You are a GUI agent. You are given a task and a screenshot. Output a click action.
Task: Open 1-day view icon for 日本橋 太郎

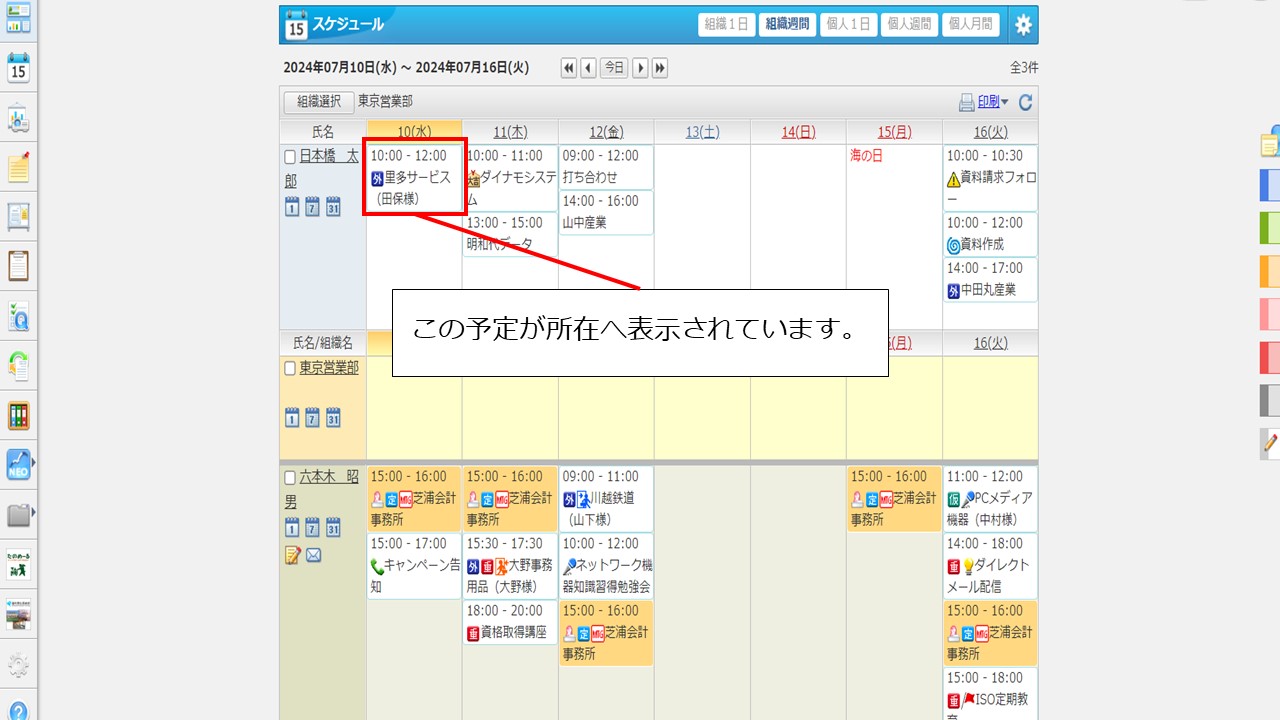(x=292, y=207)
